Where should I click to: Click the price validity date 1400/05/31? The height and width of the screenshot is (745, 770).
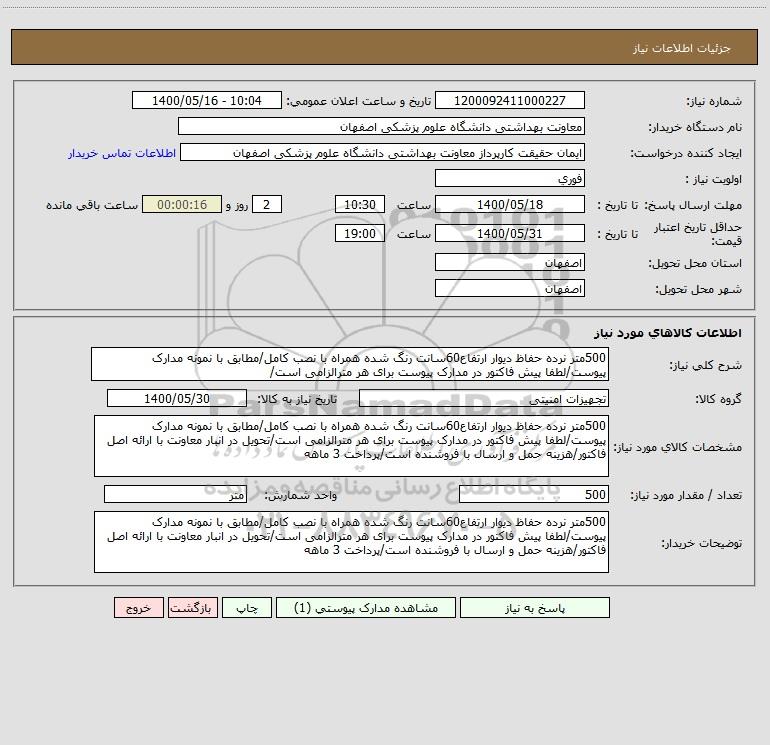[510, 233]
